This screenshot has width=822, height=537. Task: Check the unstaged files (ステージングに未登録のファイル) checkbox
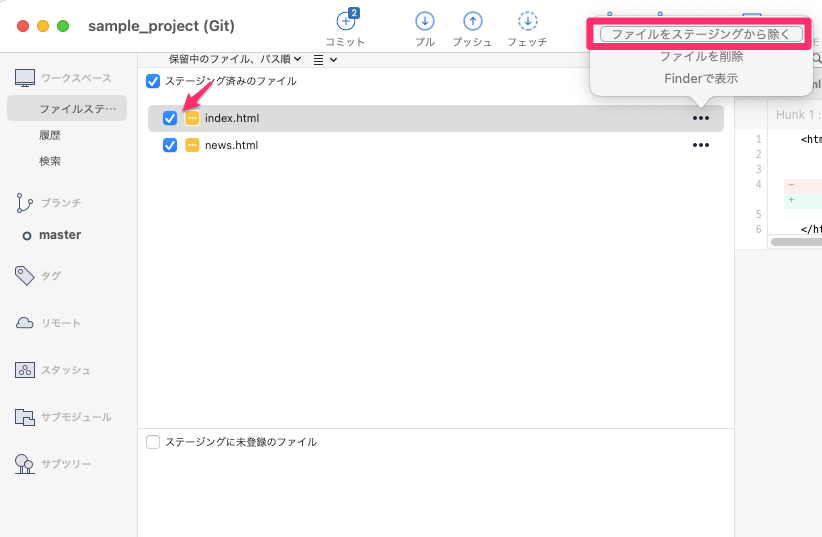[153, 442]
